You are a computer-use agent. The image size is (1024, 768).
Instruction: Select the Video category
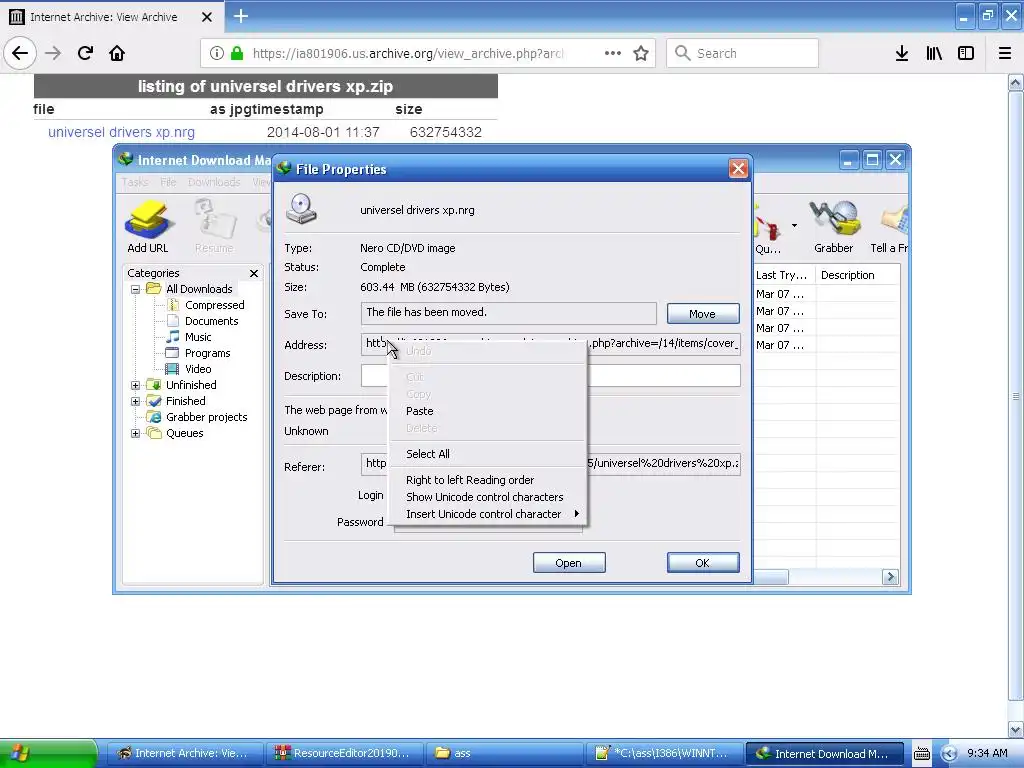click(x=198, y=369)
